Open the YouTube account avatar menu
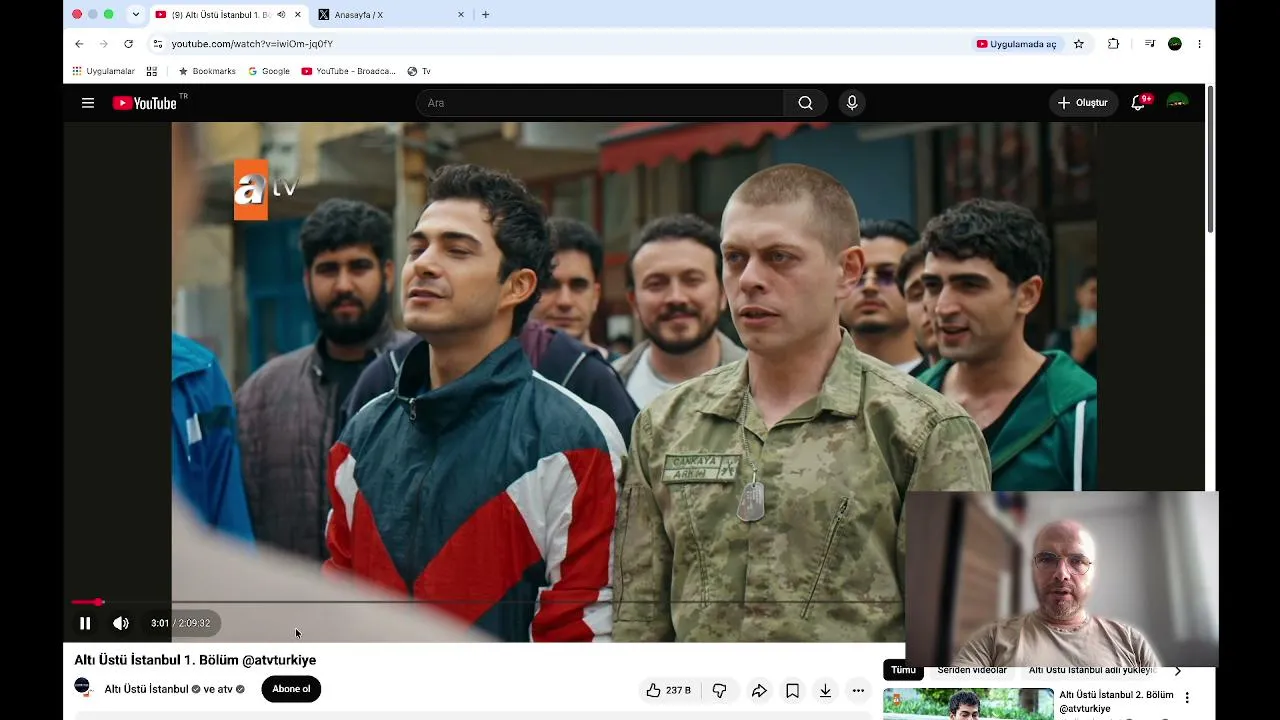The height and width of the screenshot is (720, 1280). click(x=1177, y=102)
